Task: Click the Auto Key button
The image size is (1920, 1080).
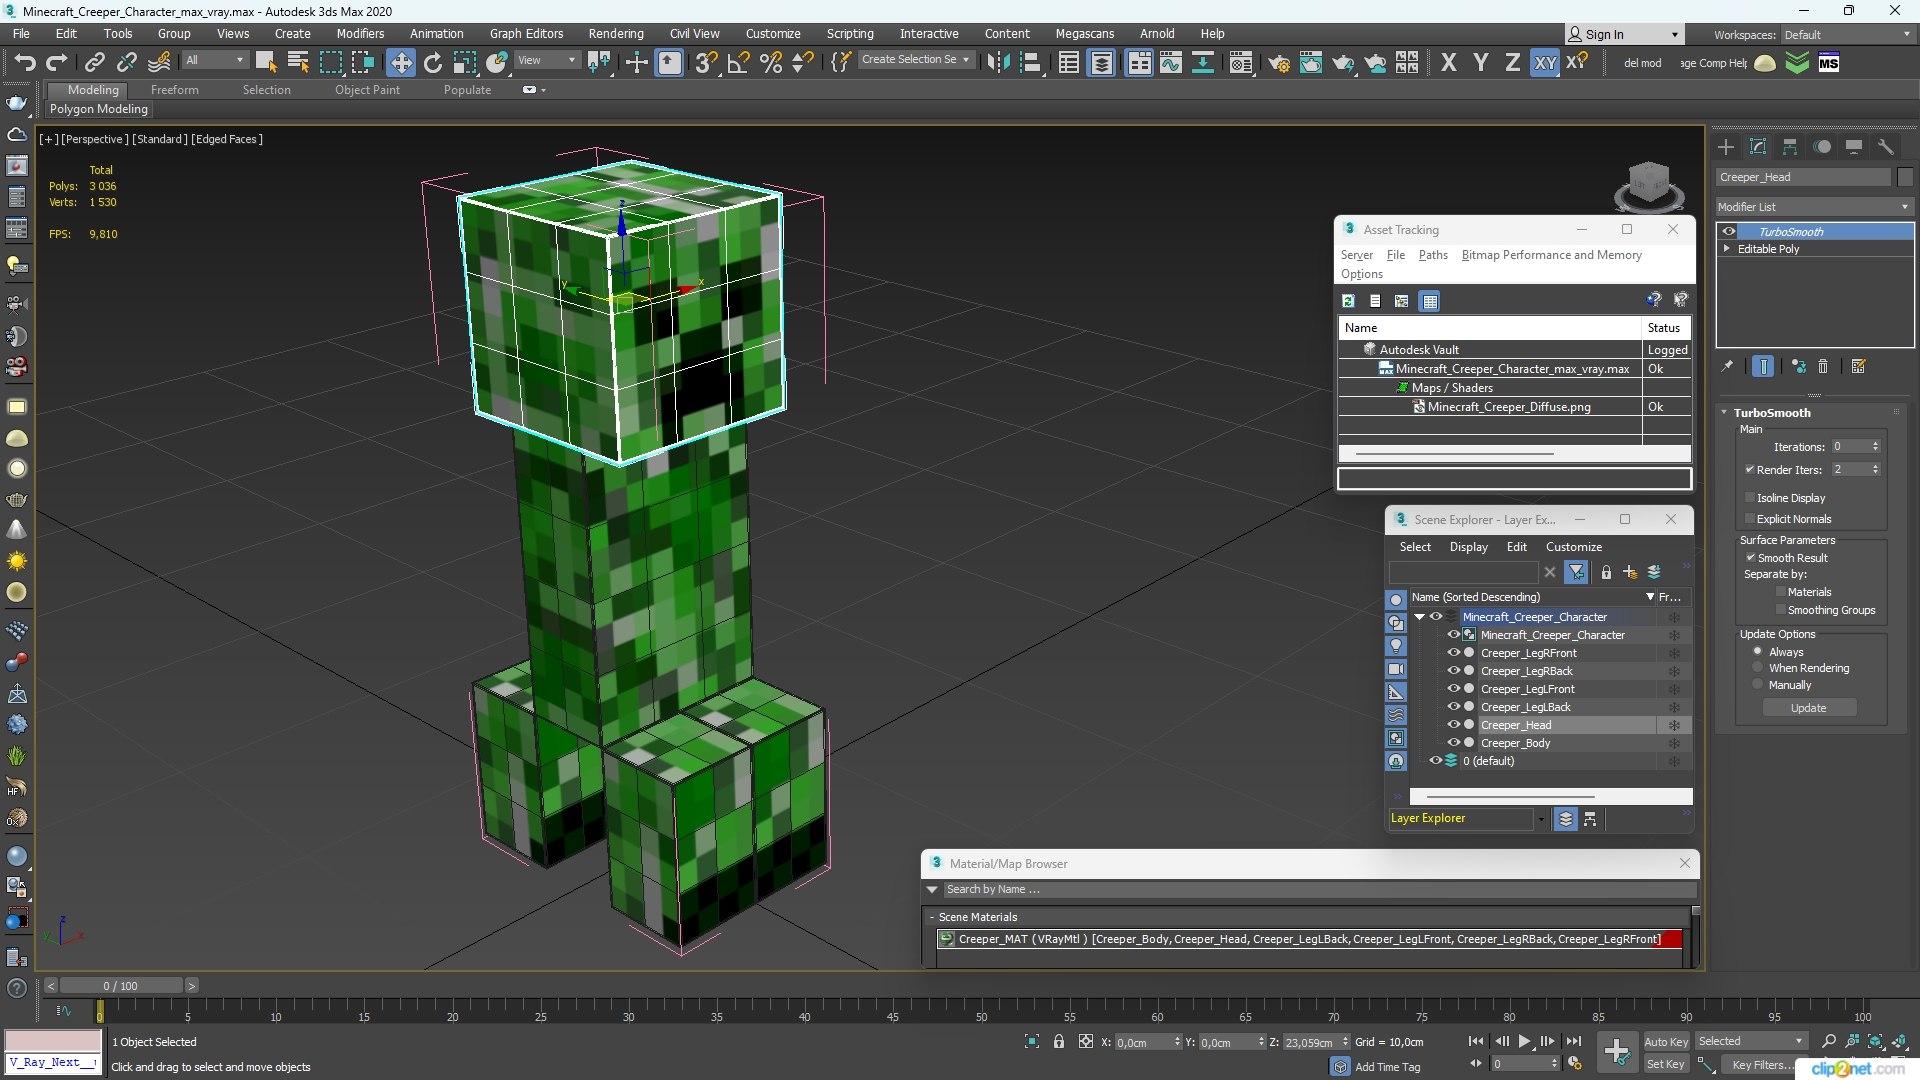Action: pos(1666,1042)
